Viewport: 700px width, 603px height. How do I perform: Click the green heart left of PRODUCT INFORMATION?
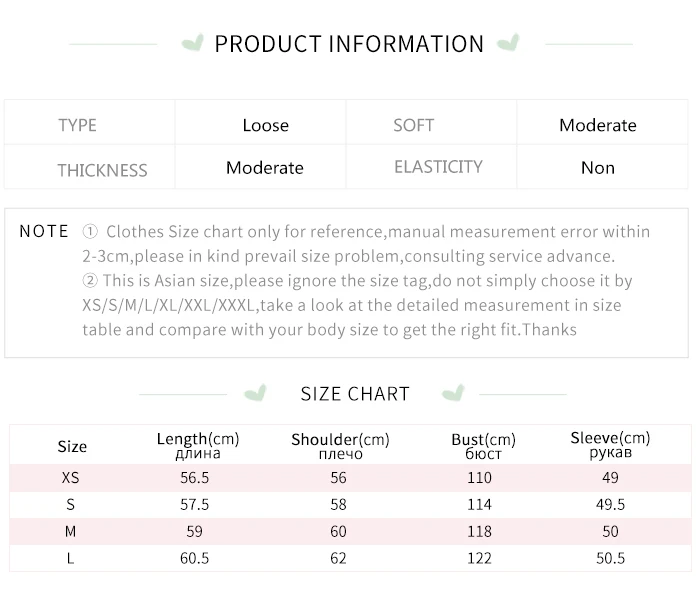(193, 43)
